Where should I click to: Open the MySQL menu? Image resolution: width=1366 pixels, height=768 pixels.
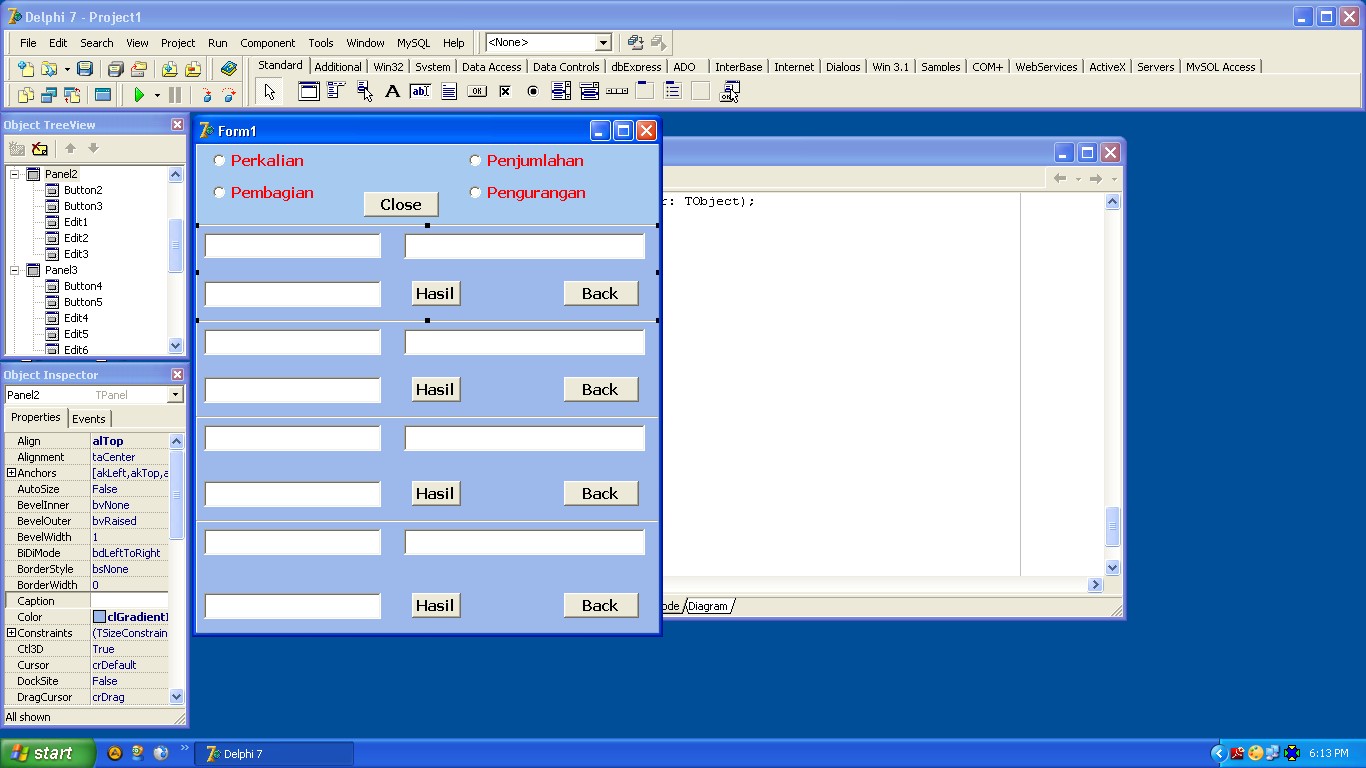tap(413, 43)
